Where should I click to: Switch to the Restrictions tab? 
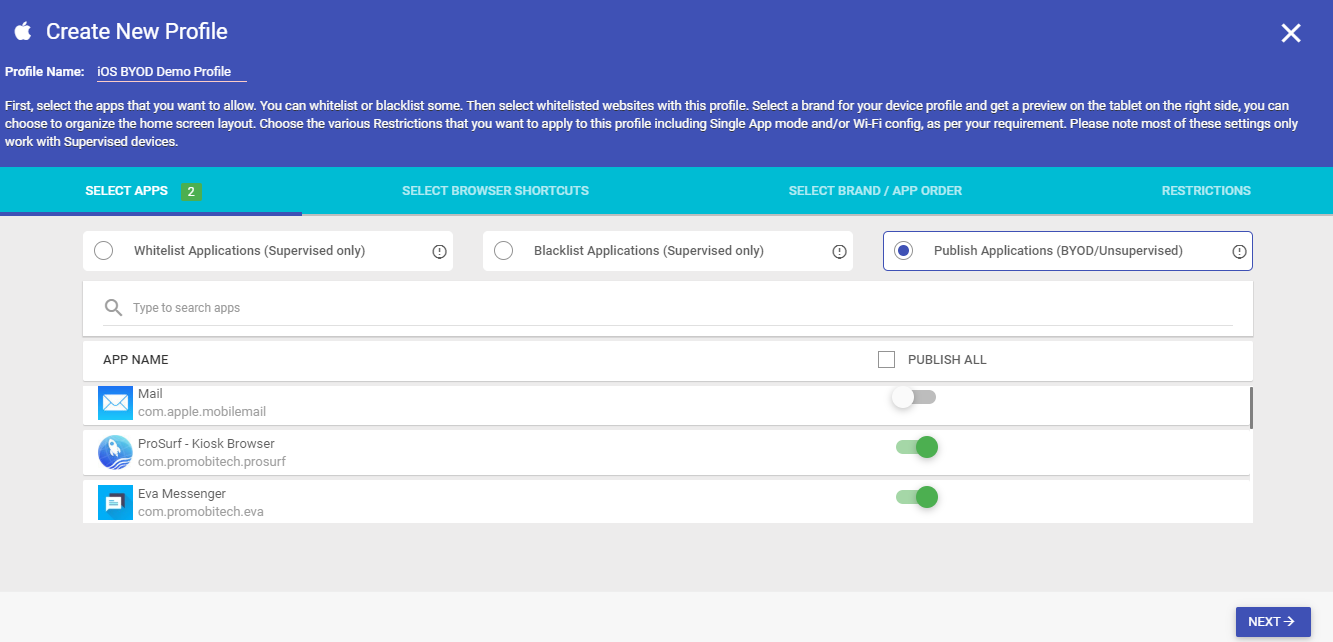[x=1206, y=191]
